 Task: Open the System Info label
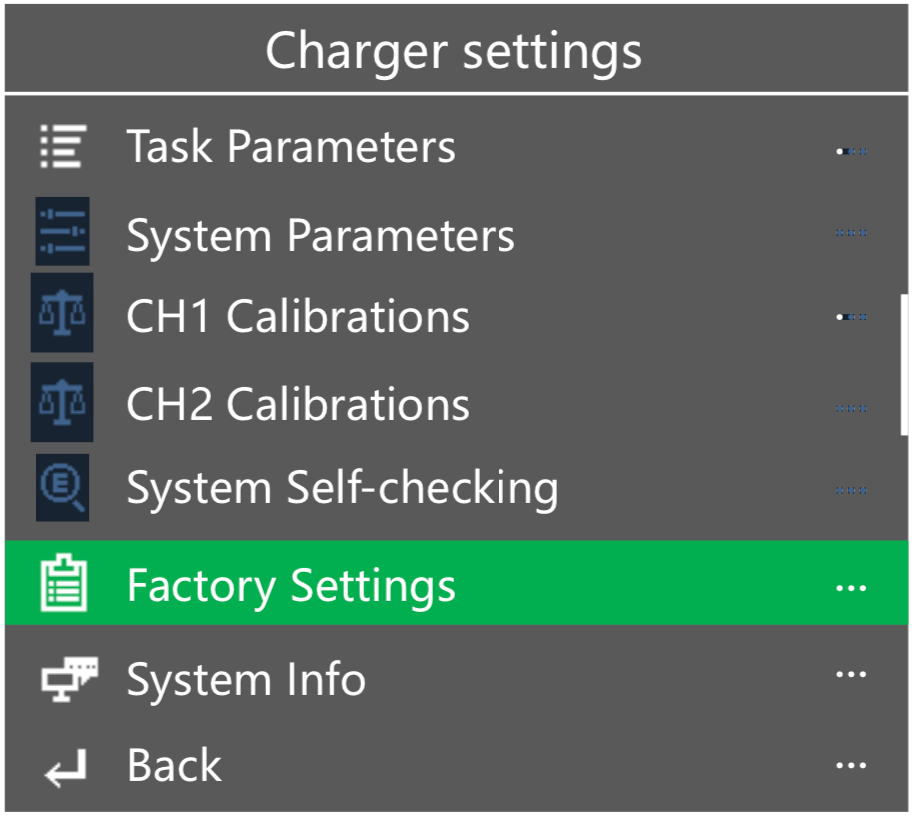pos(246,680)
